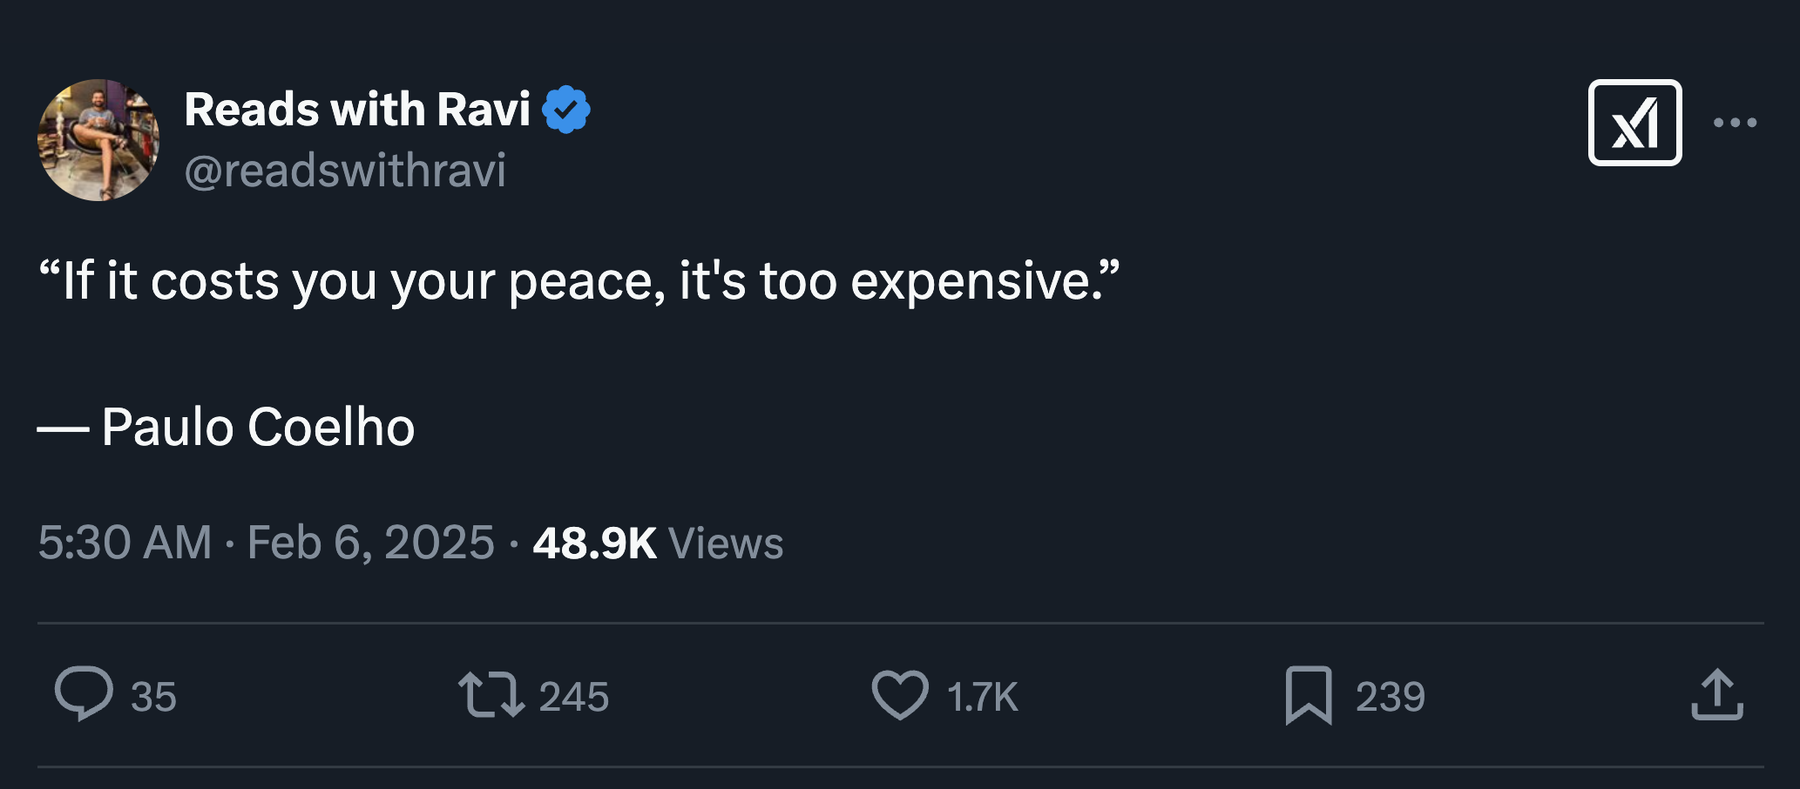
Task: Click the 35 replies count
Action: point(153,697)
